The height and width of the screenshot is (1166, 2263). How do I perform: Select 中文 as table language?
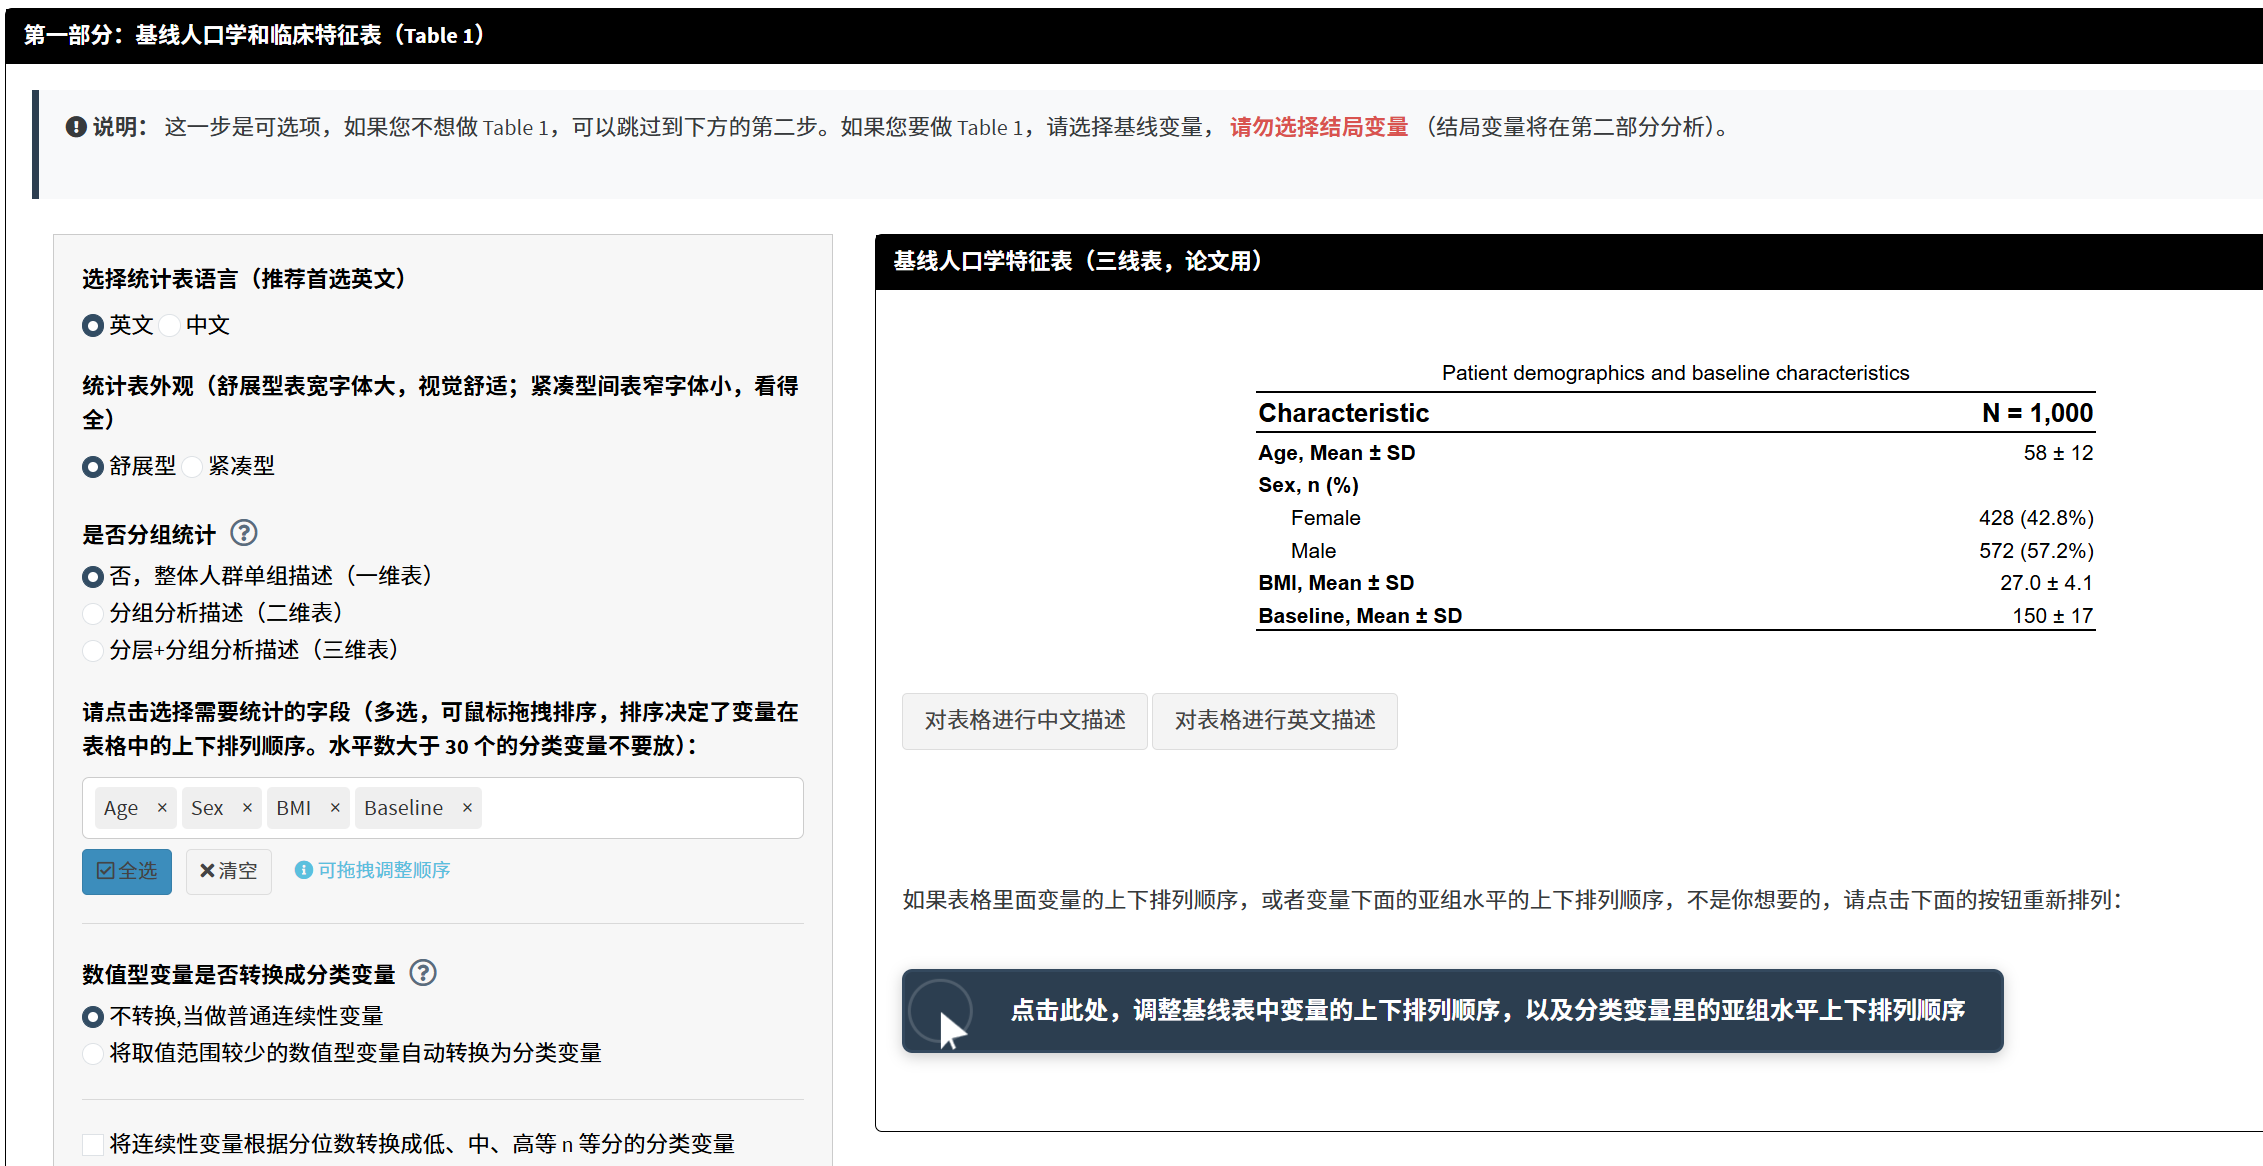171,325
